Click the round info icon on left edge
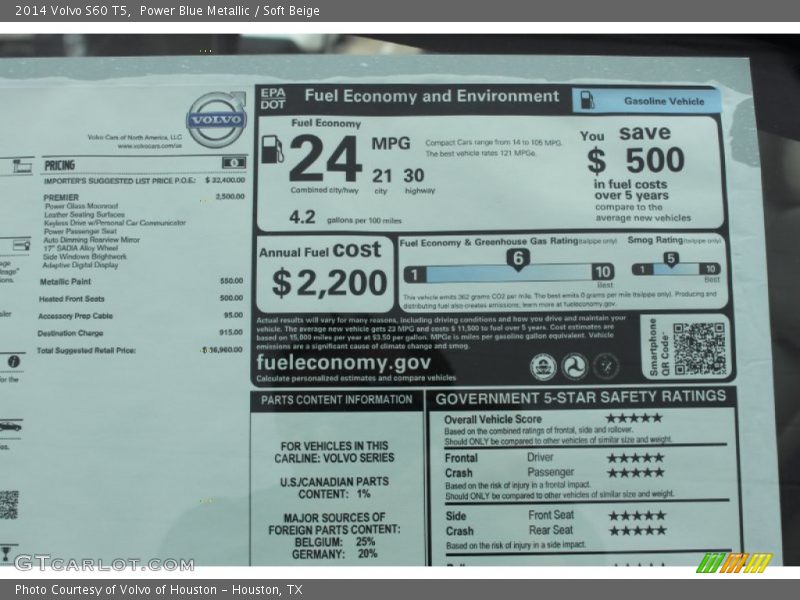The width and height of the screenshot is (800, 600). (x=14, y=361)
